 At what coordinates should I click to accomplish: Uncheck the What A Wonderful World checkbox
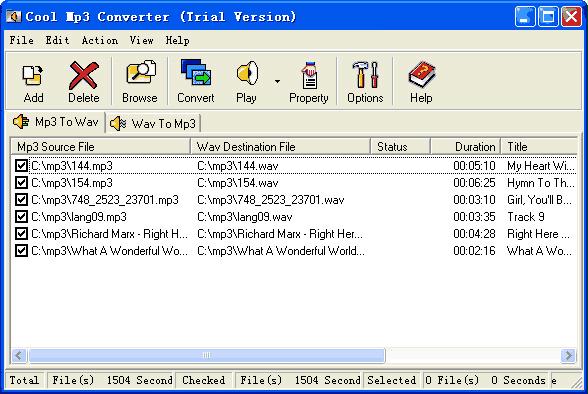(21, 250)
